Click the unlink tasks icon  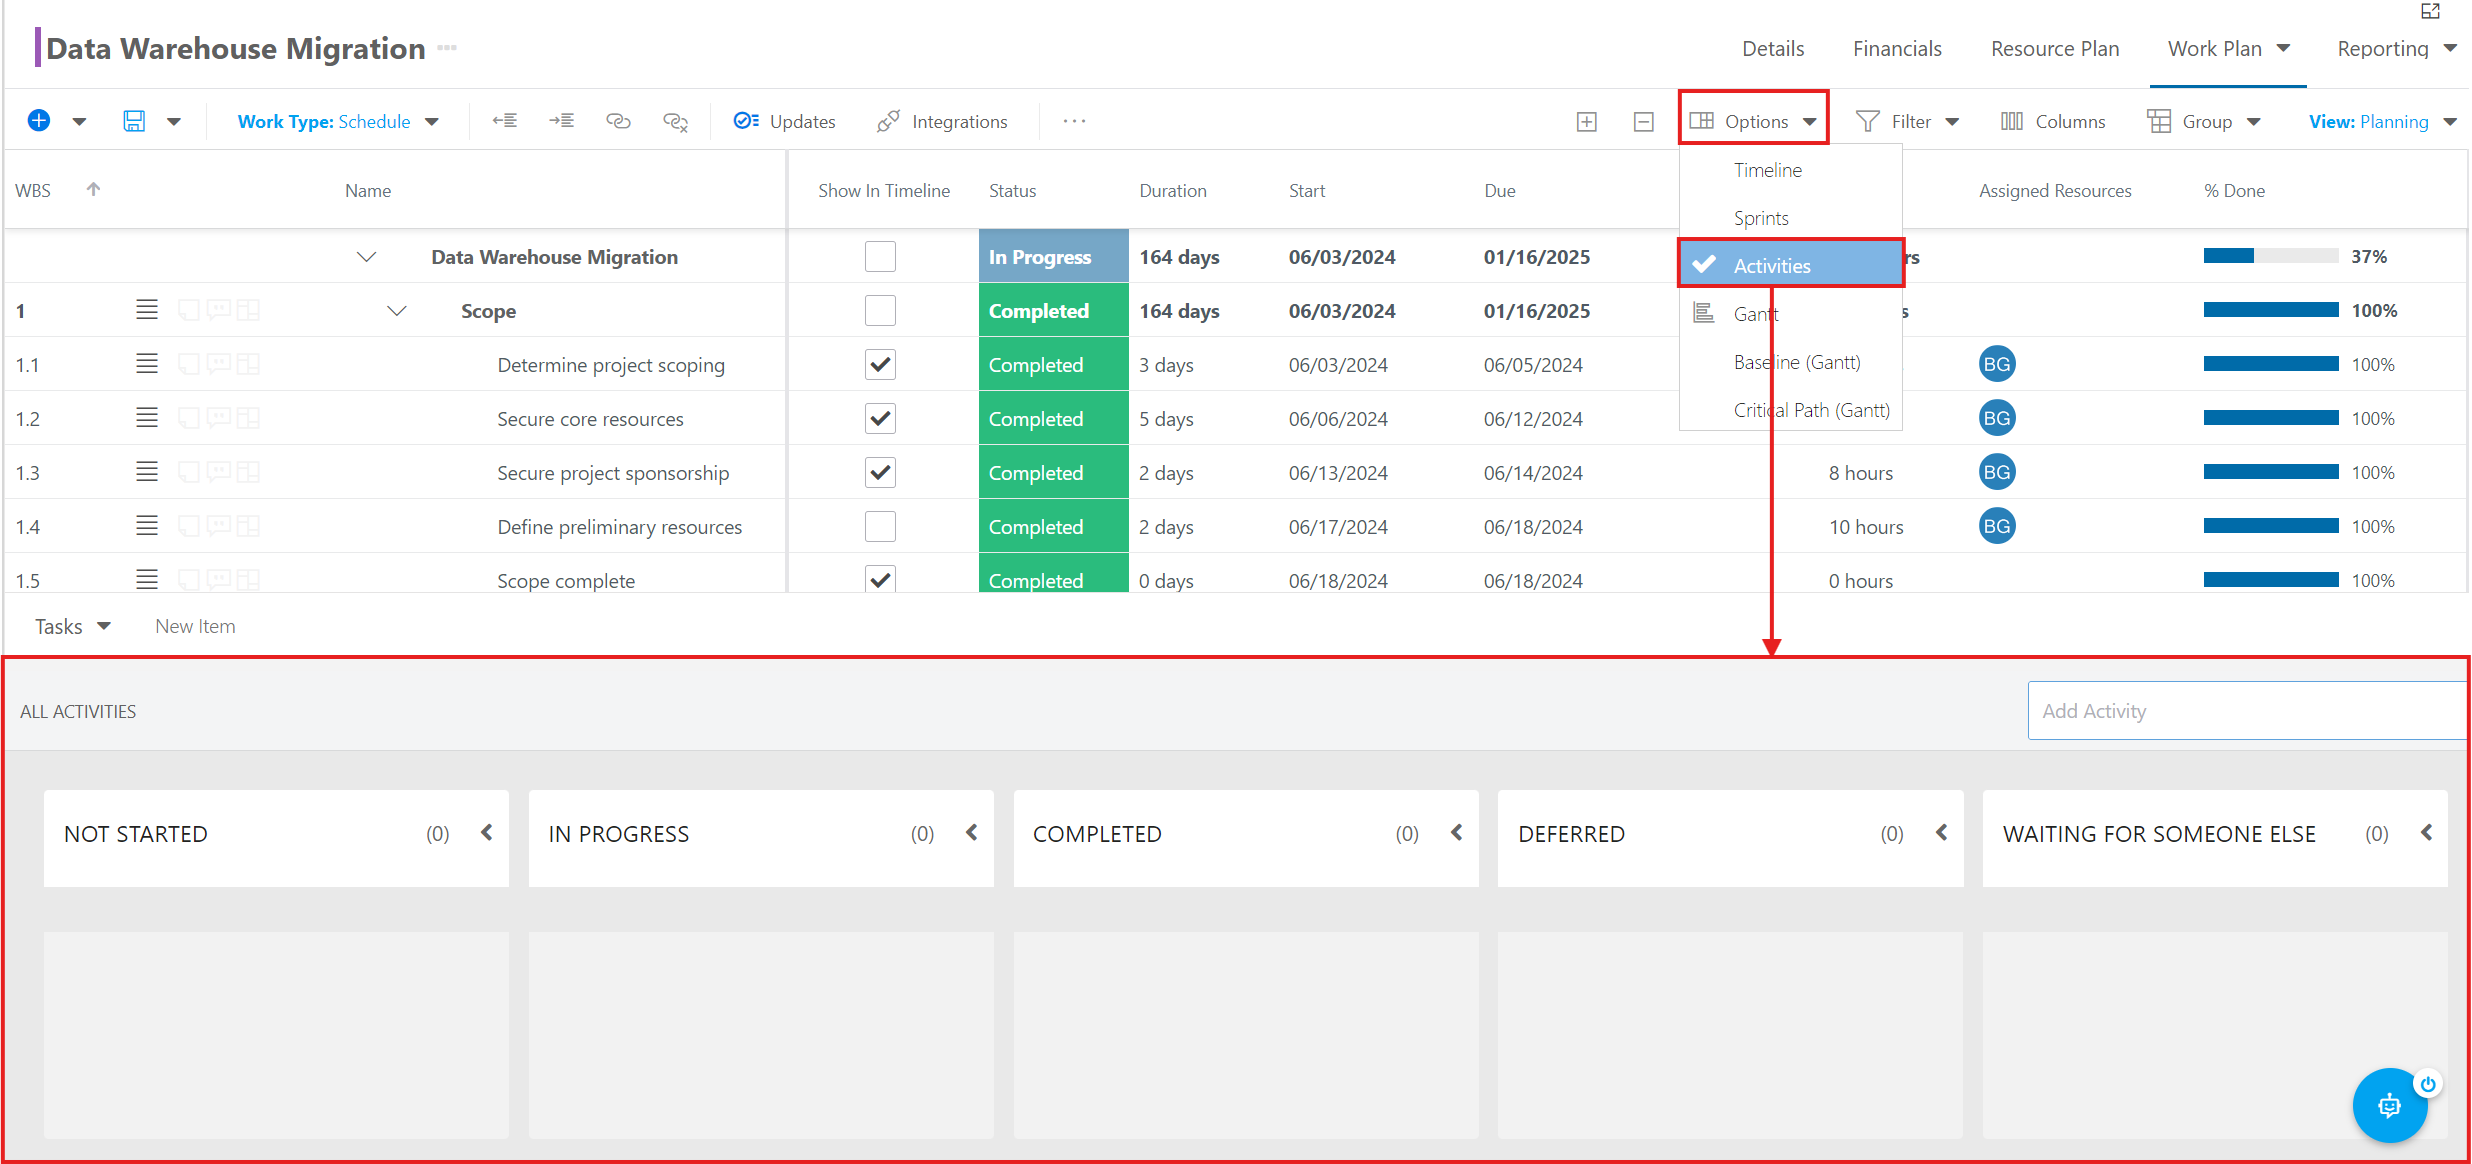coord(676,121)
